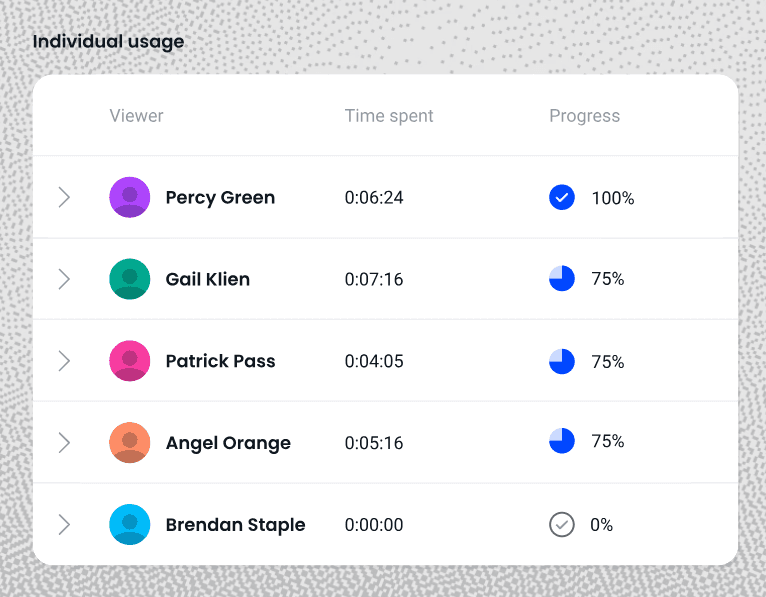Click Gail Klien's 75% progress pie icon

[562, 279]
